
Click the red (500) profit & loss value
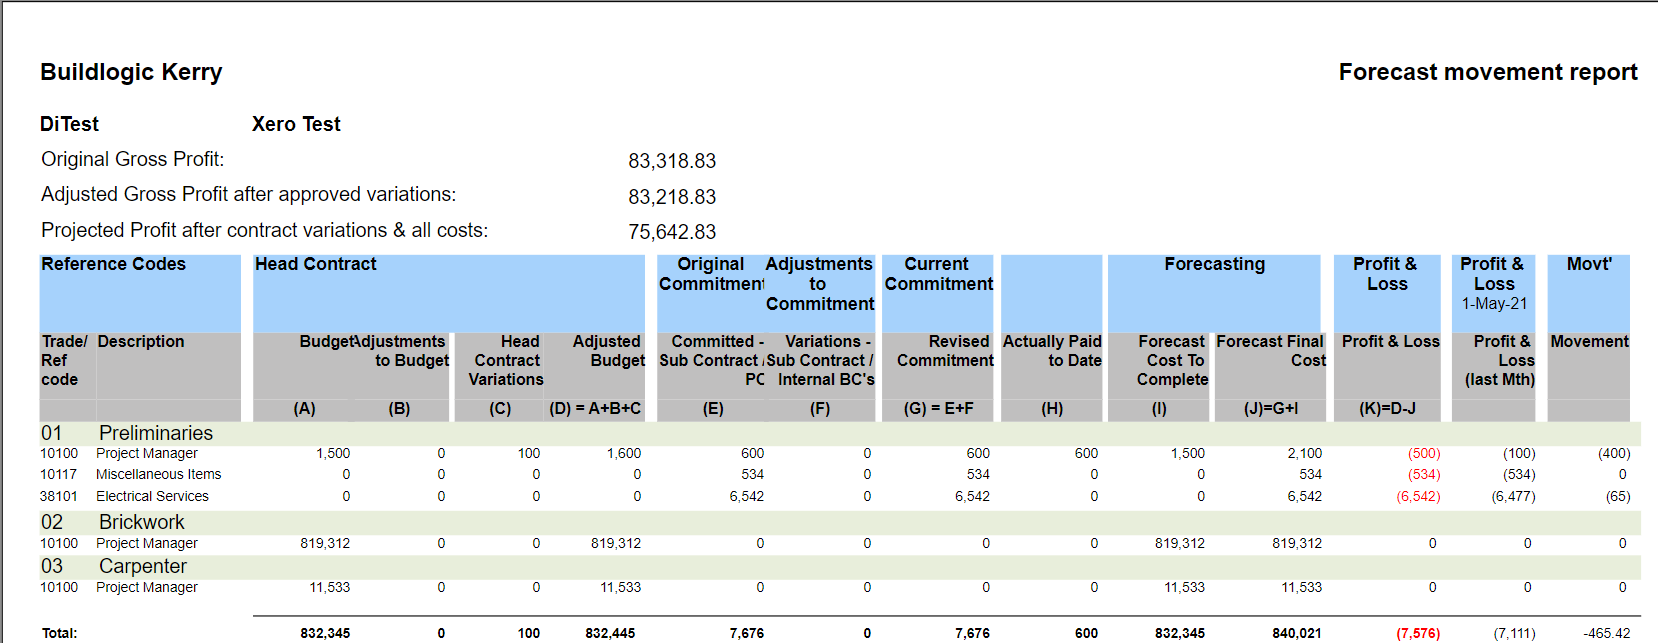click(1424, 453)
